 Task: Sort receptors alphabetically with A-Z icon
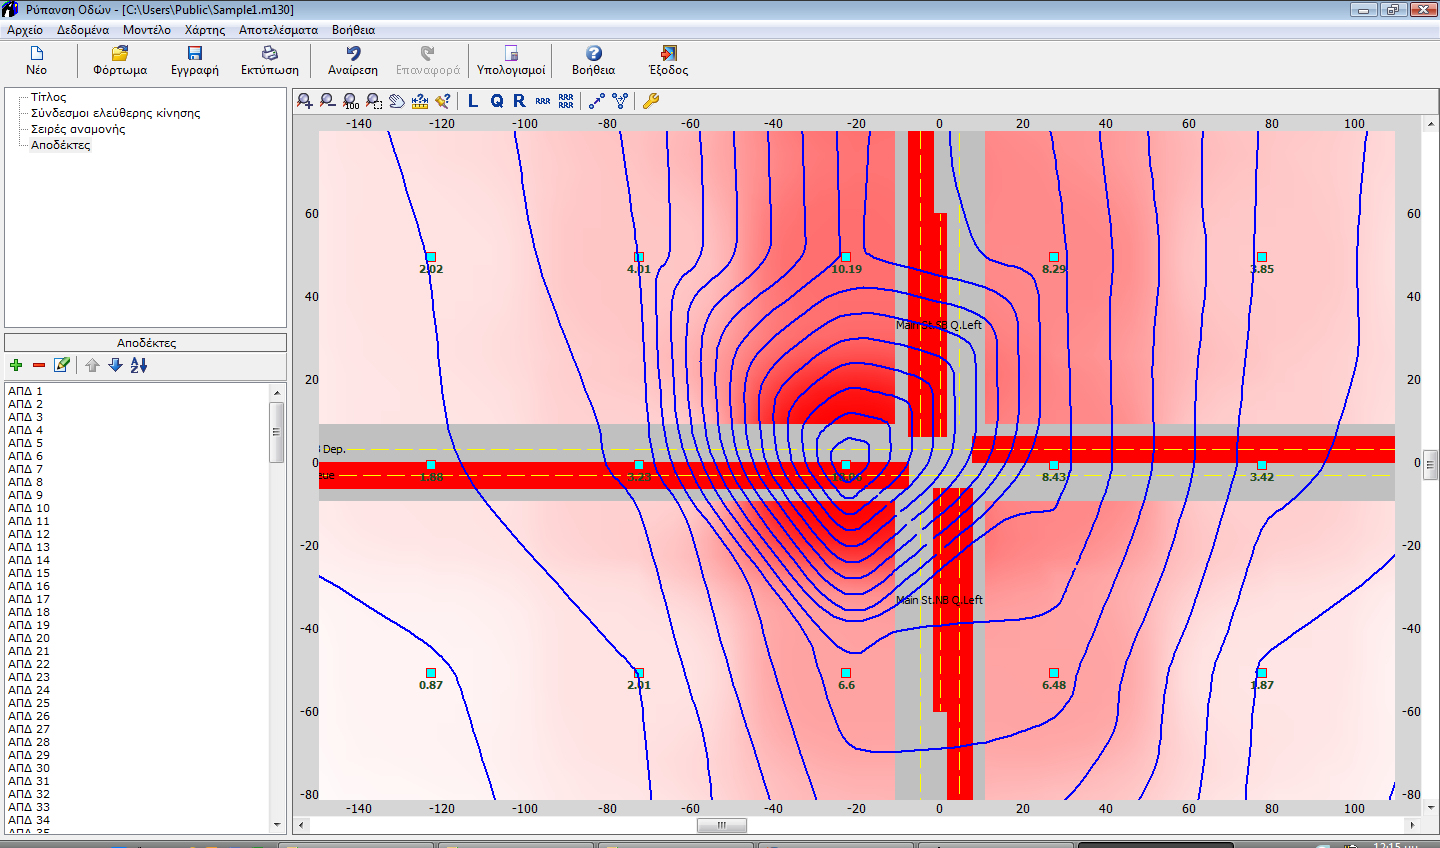coord(139,366)
